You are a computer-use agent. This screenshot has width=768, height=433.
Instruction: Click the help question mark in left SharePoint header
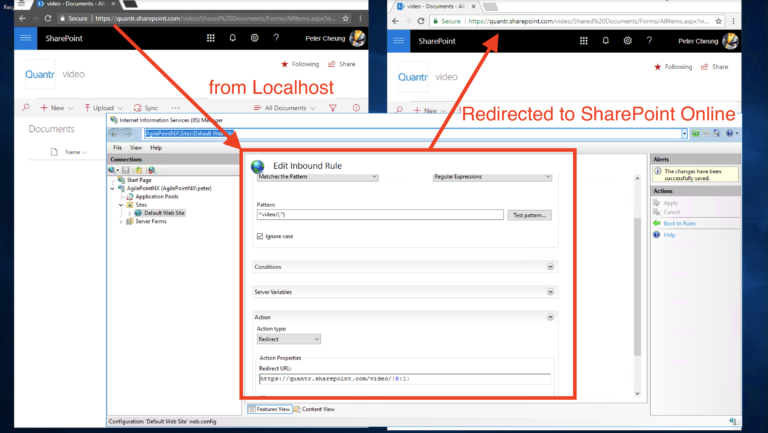[x=276, y=38]
